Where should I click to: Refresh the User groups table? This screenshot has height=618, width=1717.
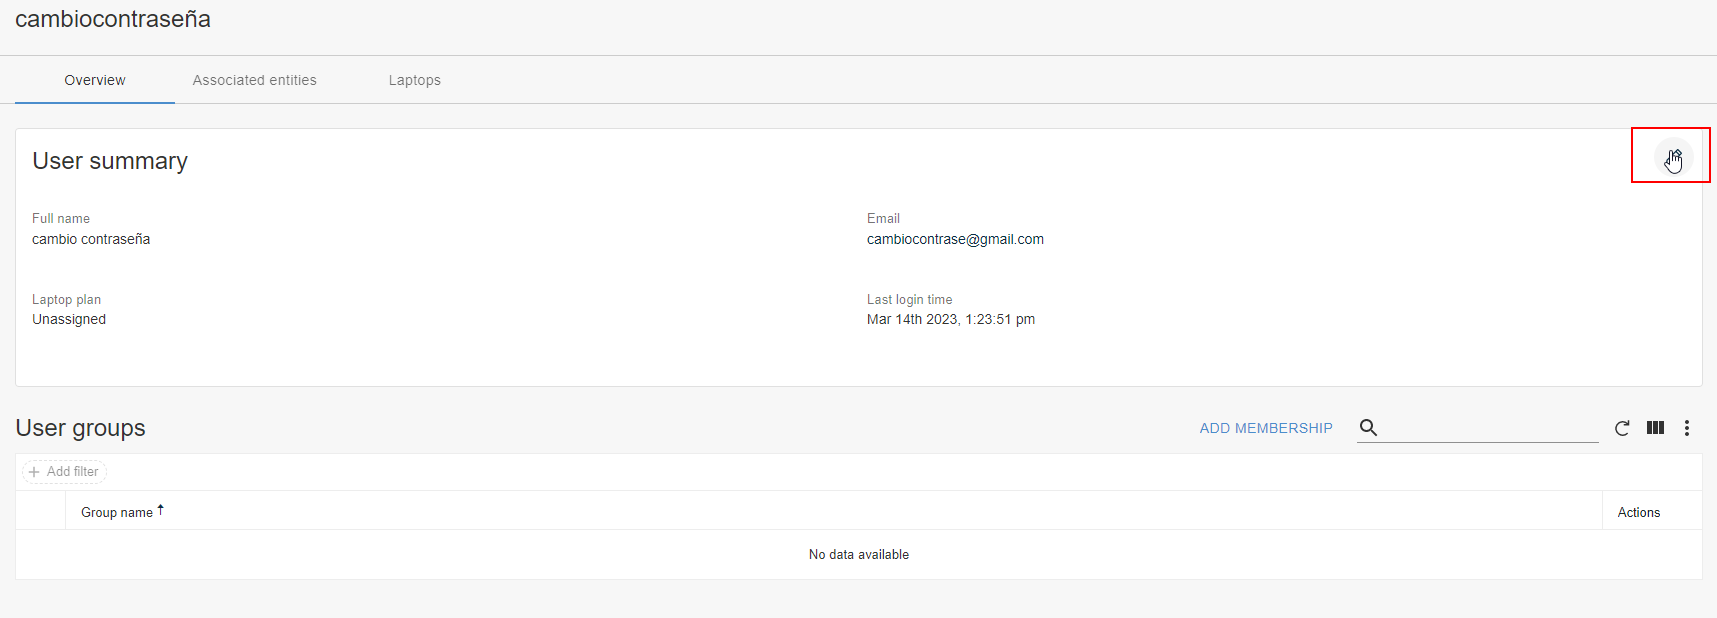[1622, 428]
